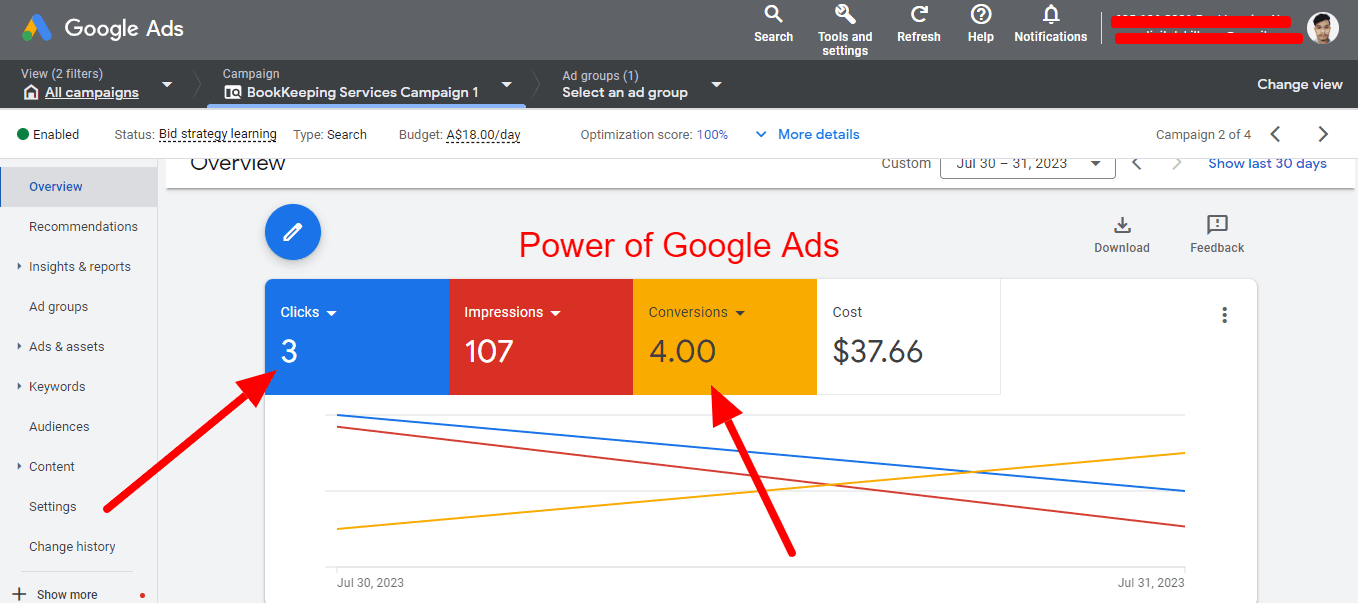
Task: Open the scorecard three-dot menu
Action: click(1224, 315)
